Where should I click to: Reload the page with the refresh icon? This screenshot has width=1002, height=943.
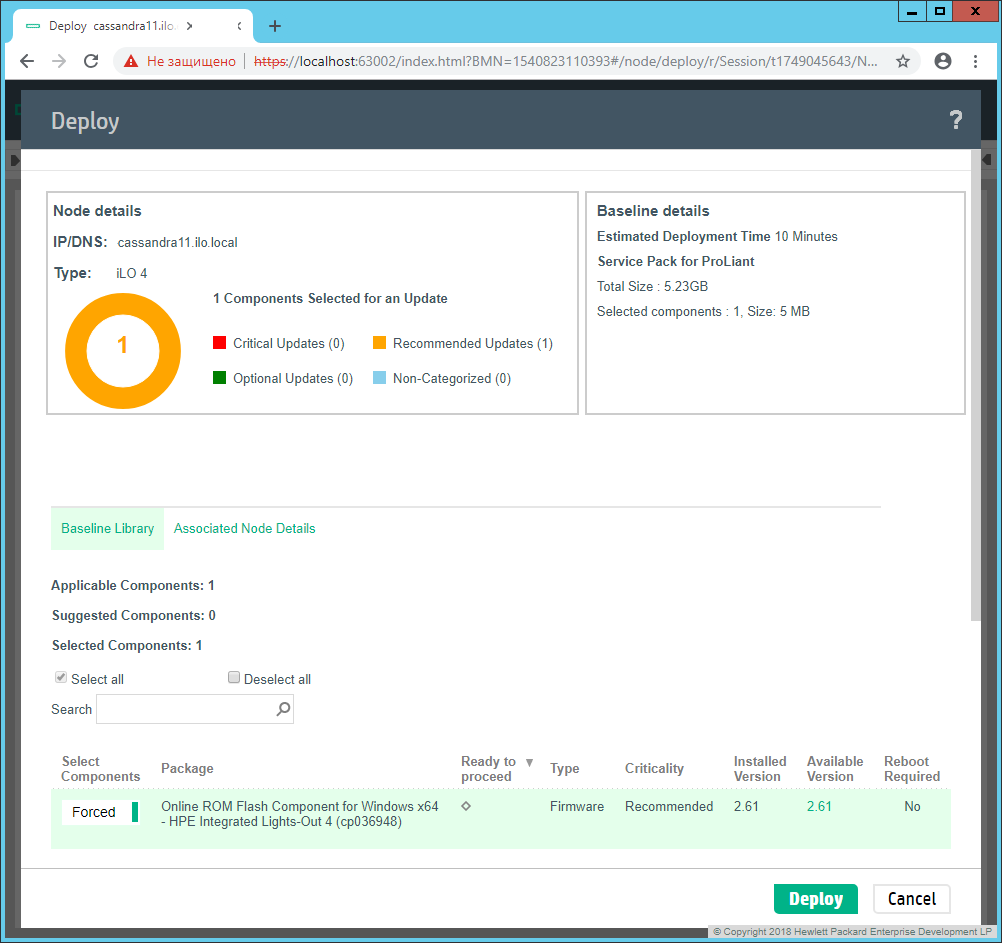[91, 60]
